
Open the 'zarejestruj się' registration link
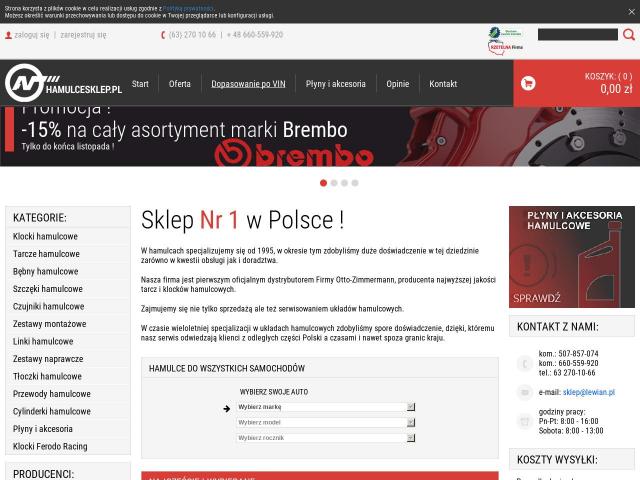coord(83,35)
